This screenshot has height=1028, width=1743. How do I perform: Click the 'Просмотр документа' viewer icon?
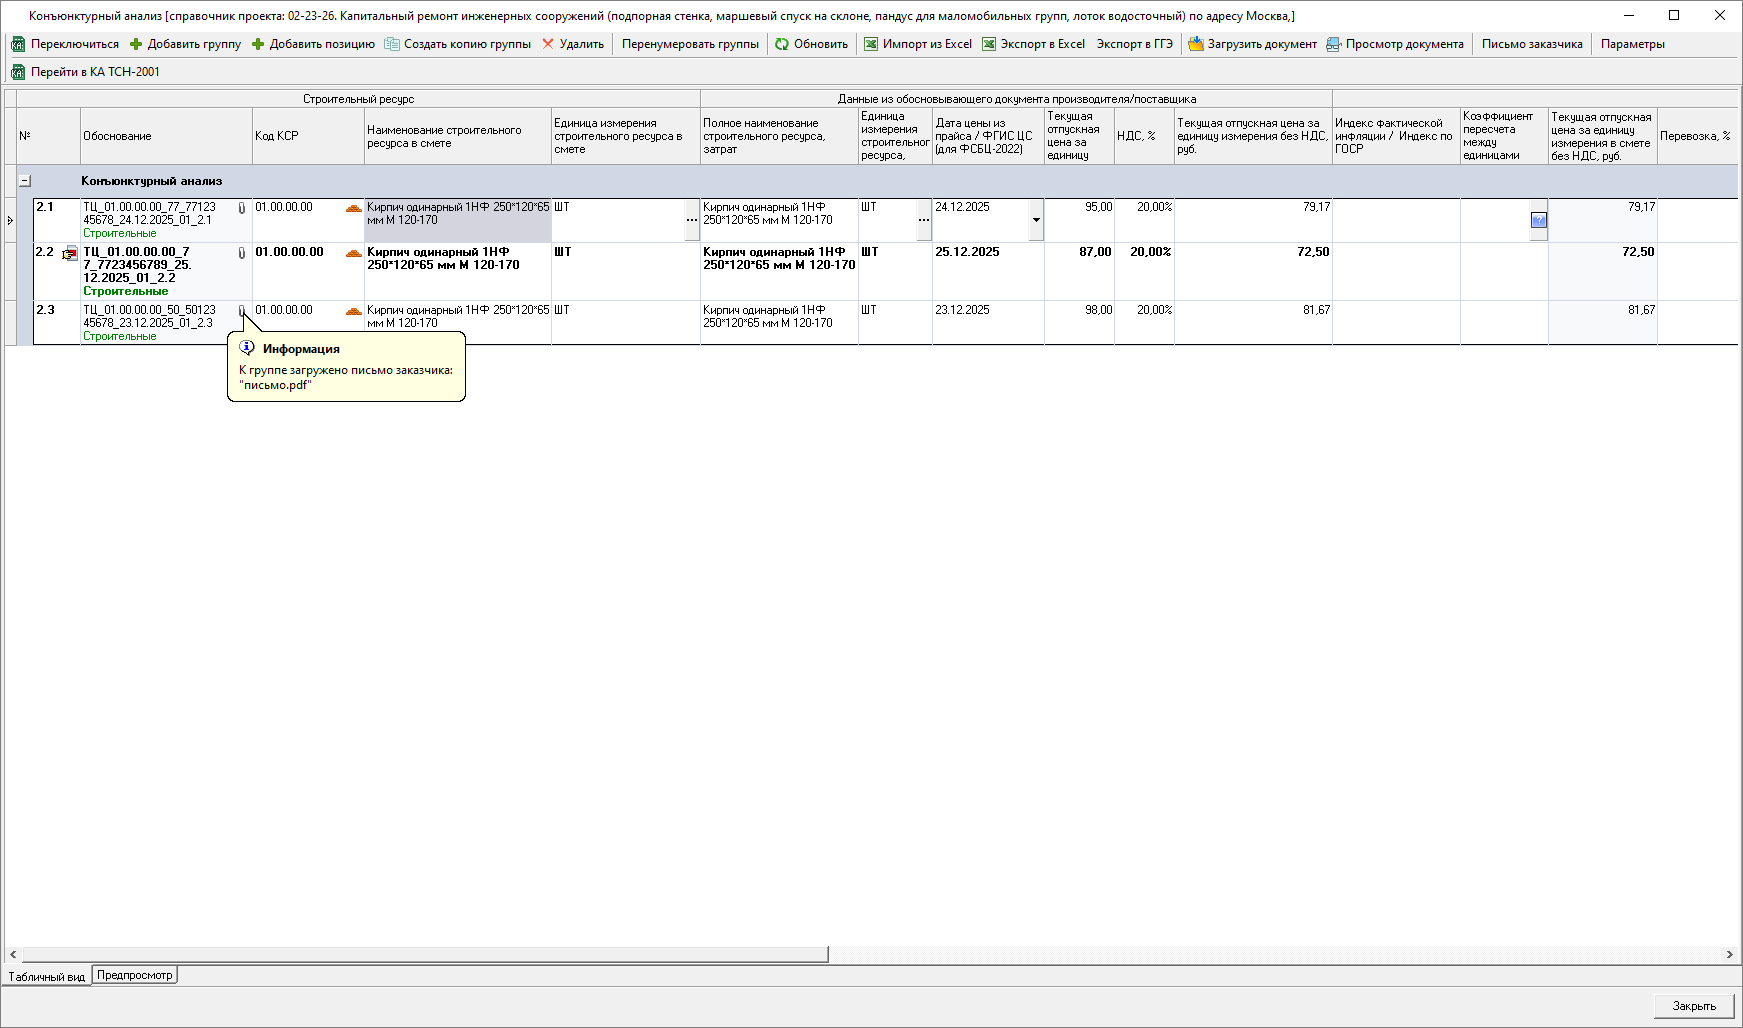[x=1333, y=44]
